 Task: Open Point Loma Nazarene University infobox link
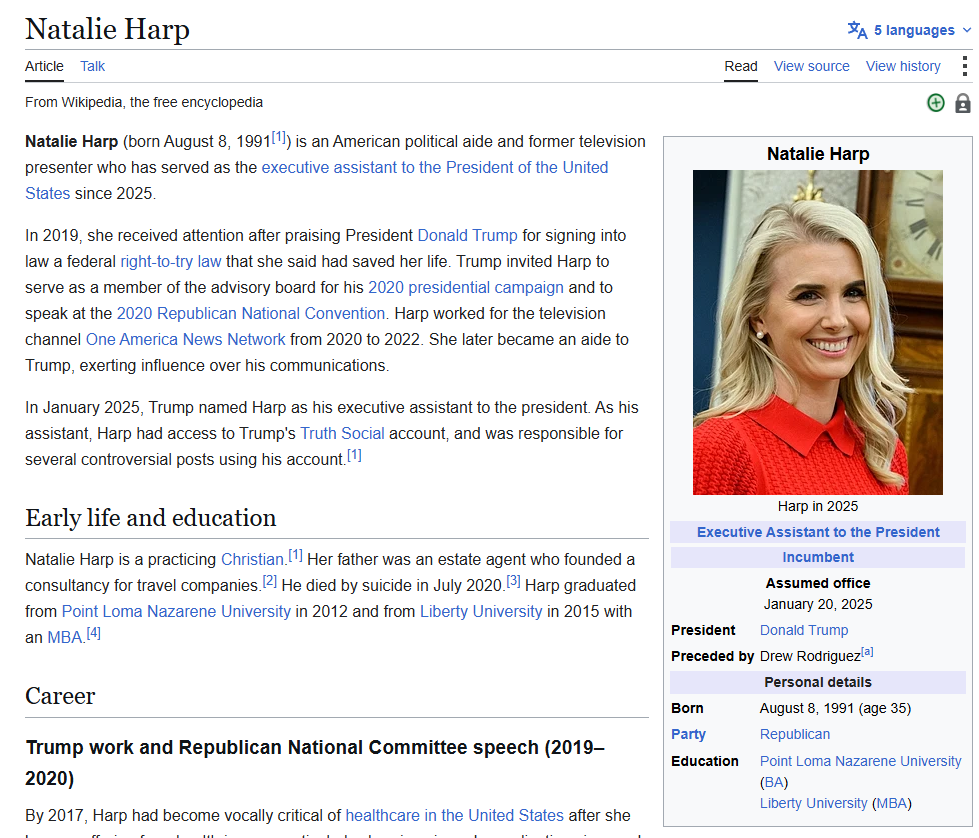click(x=860, y=761)
